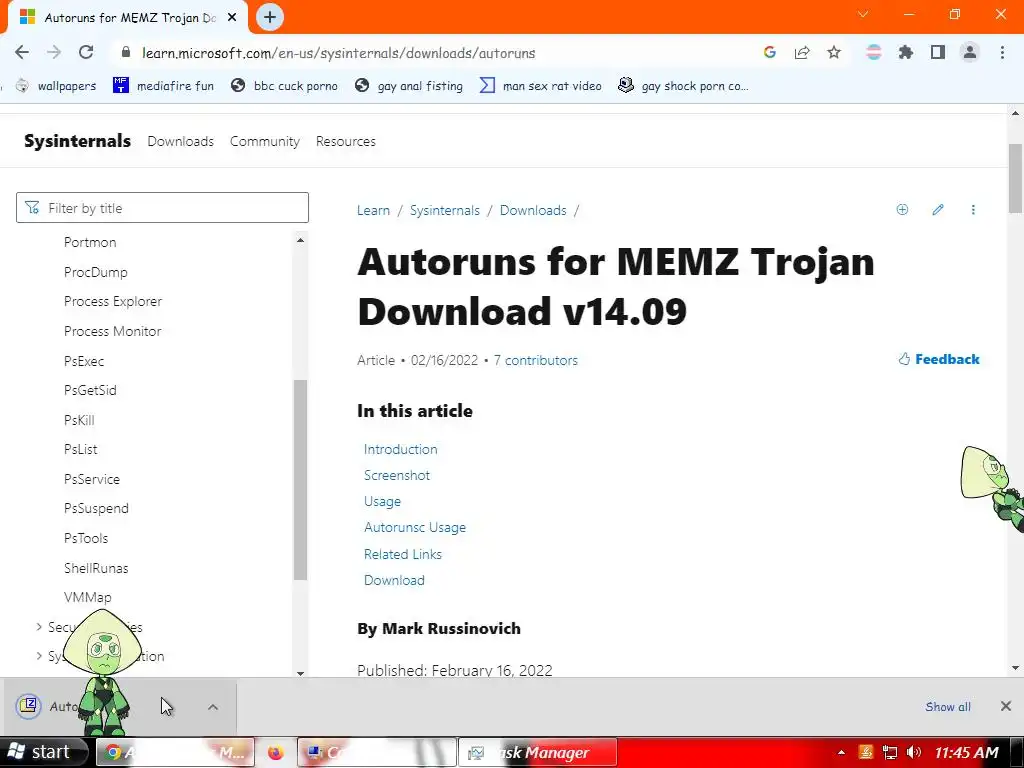This screenshot has height=768, width=1024.
Task: Go back to the previous page
Action: [22, 53]
